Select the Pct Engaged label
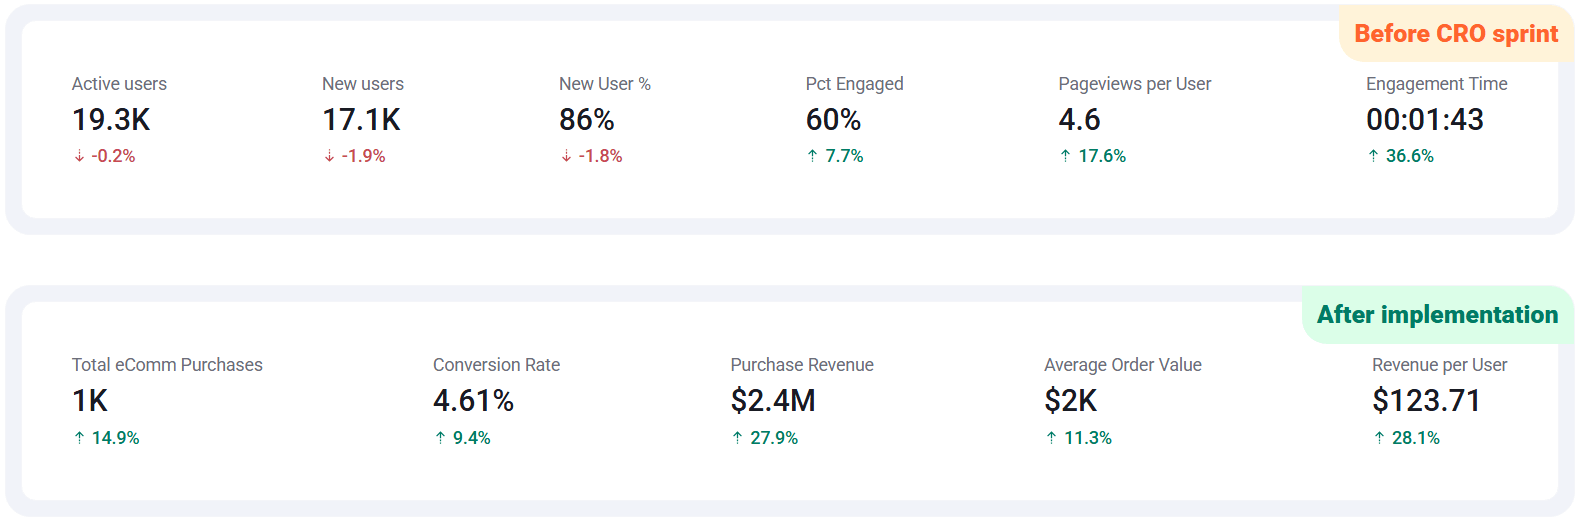 tap(855, 84)
